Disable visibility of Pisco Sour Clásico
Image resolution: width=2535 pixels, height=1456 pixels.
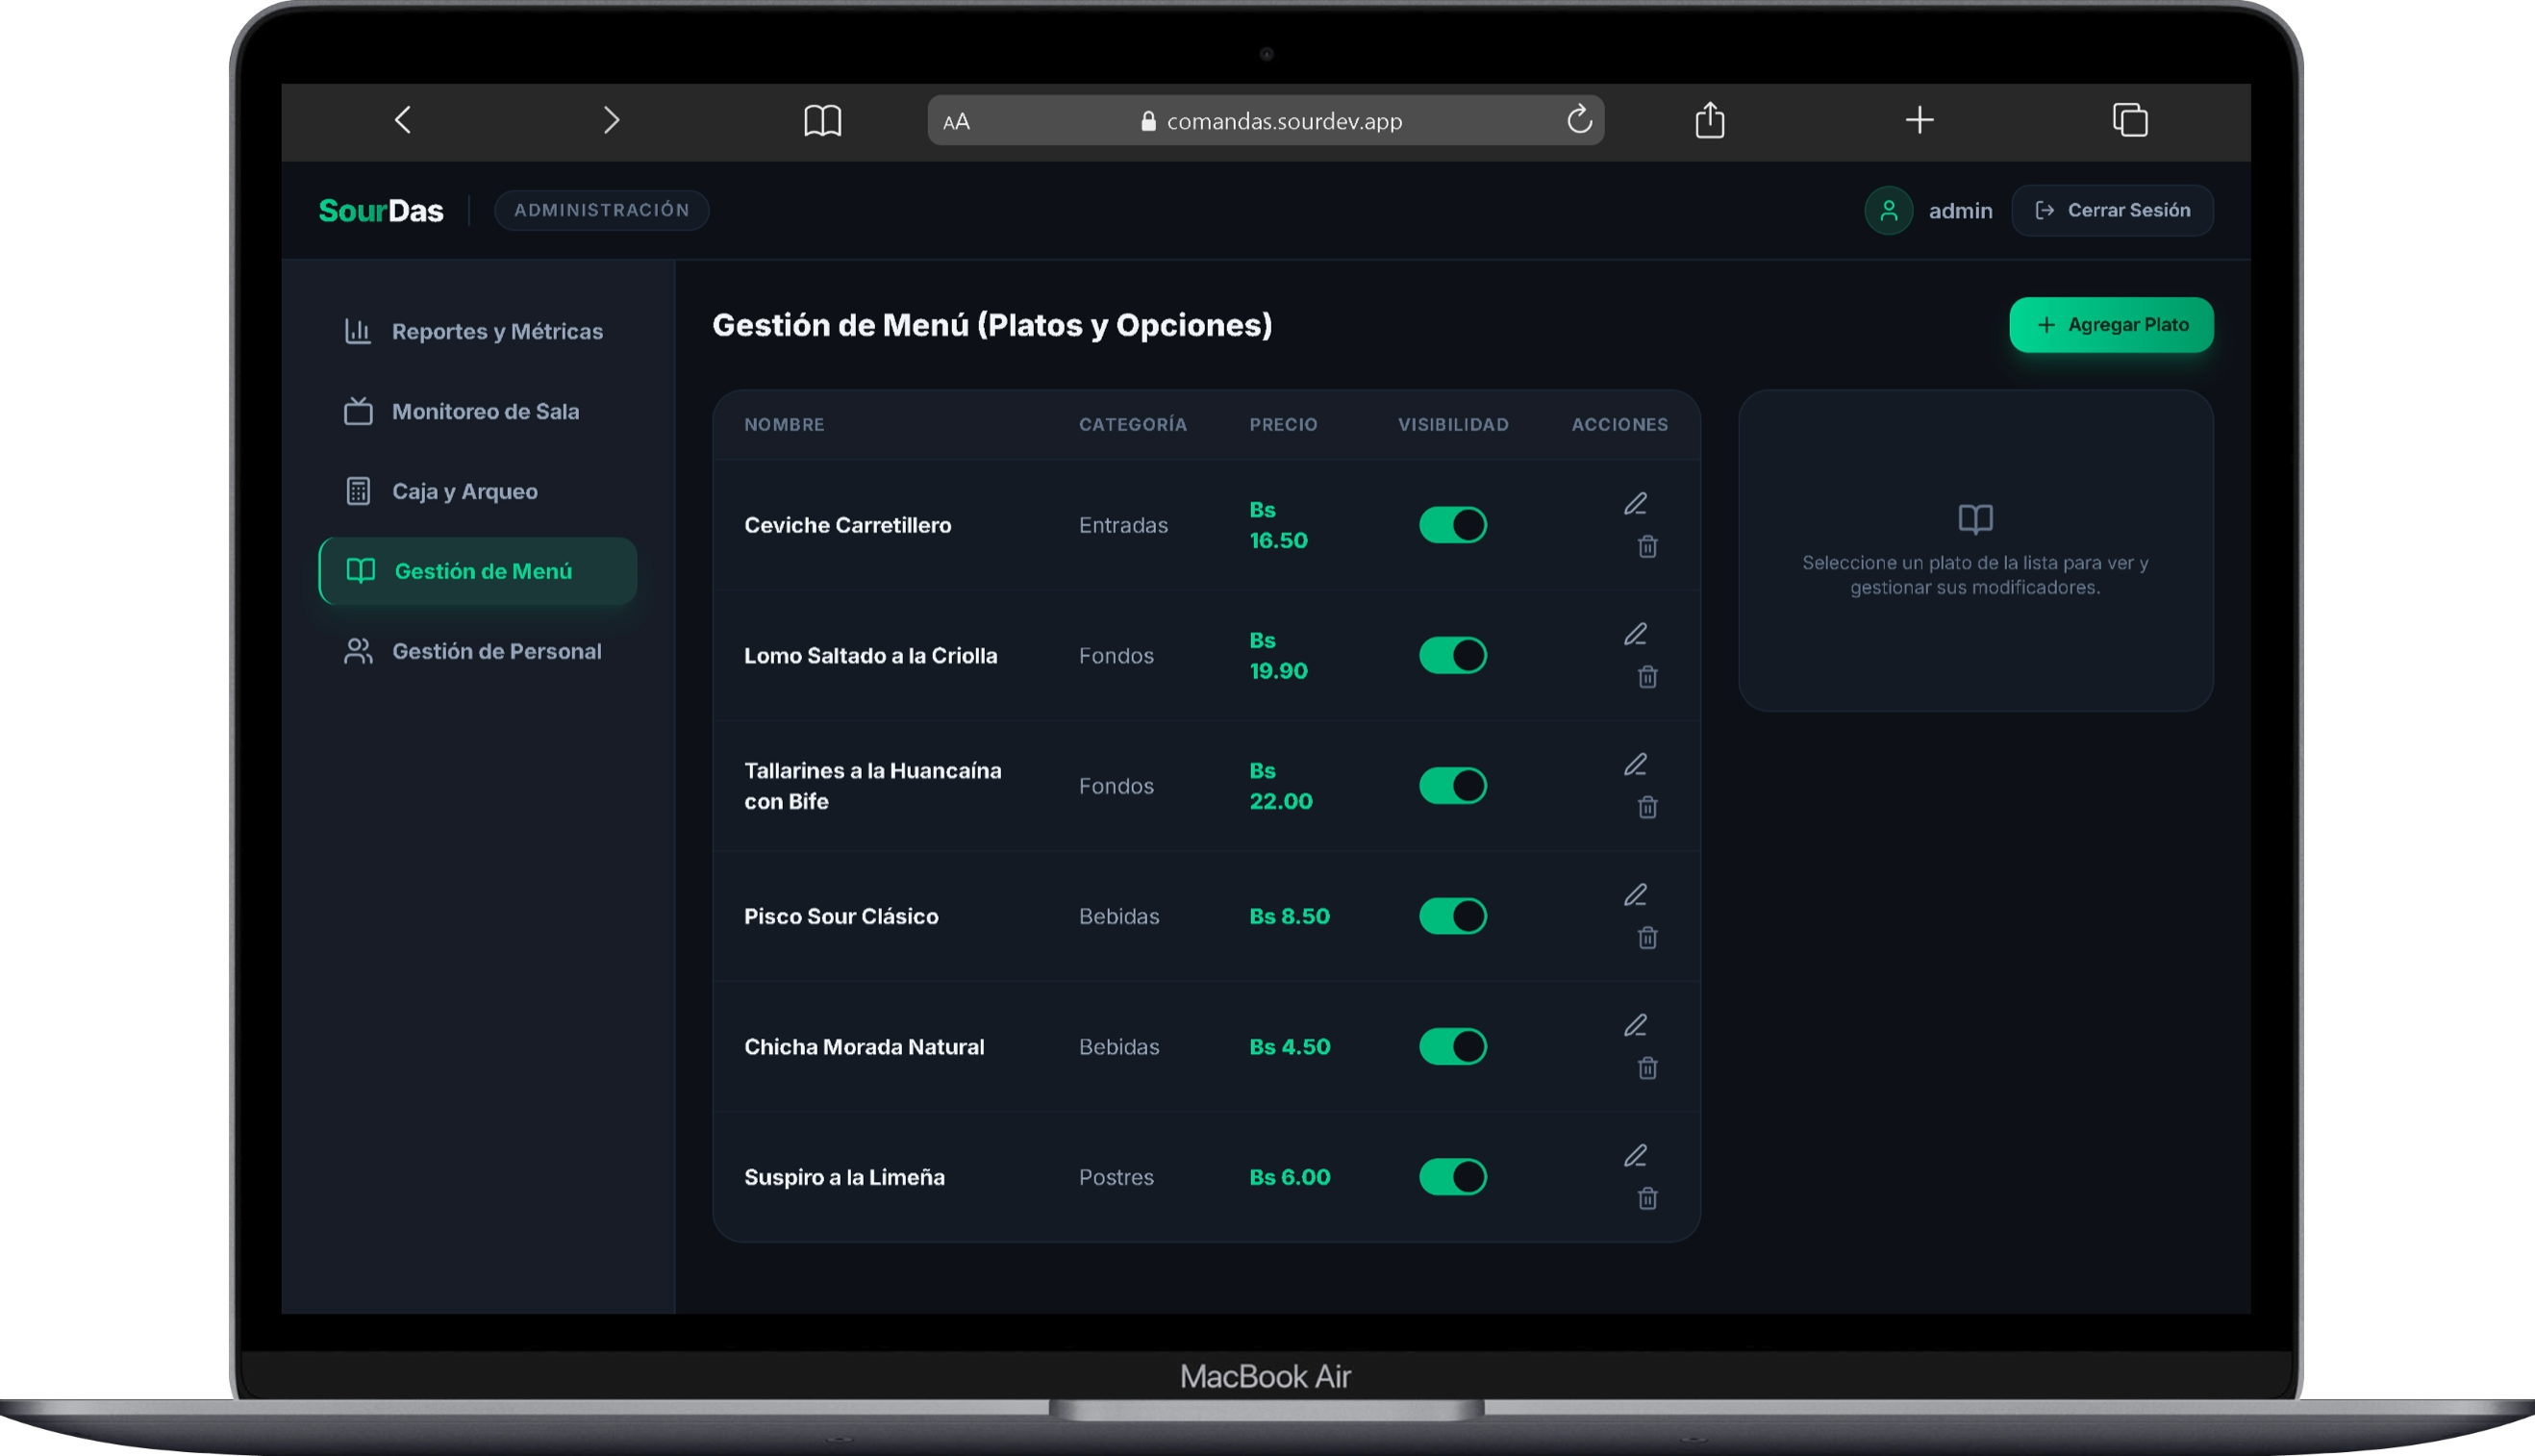[x=1452, y=916]
